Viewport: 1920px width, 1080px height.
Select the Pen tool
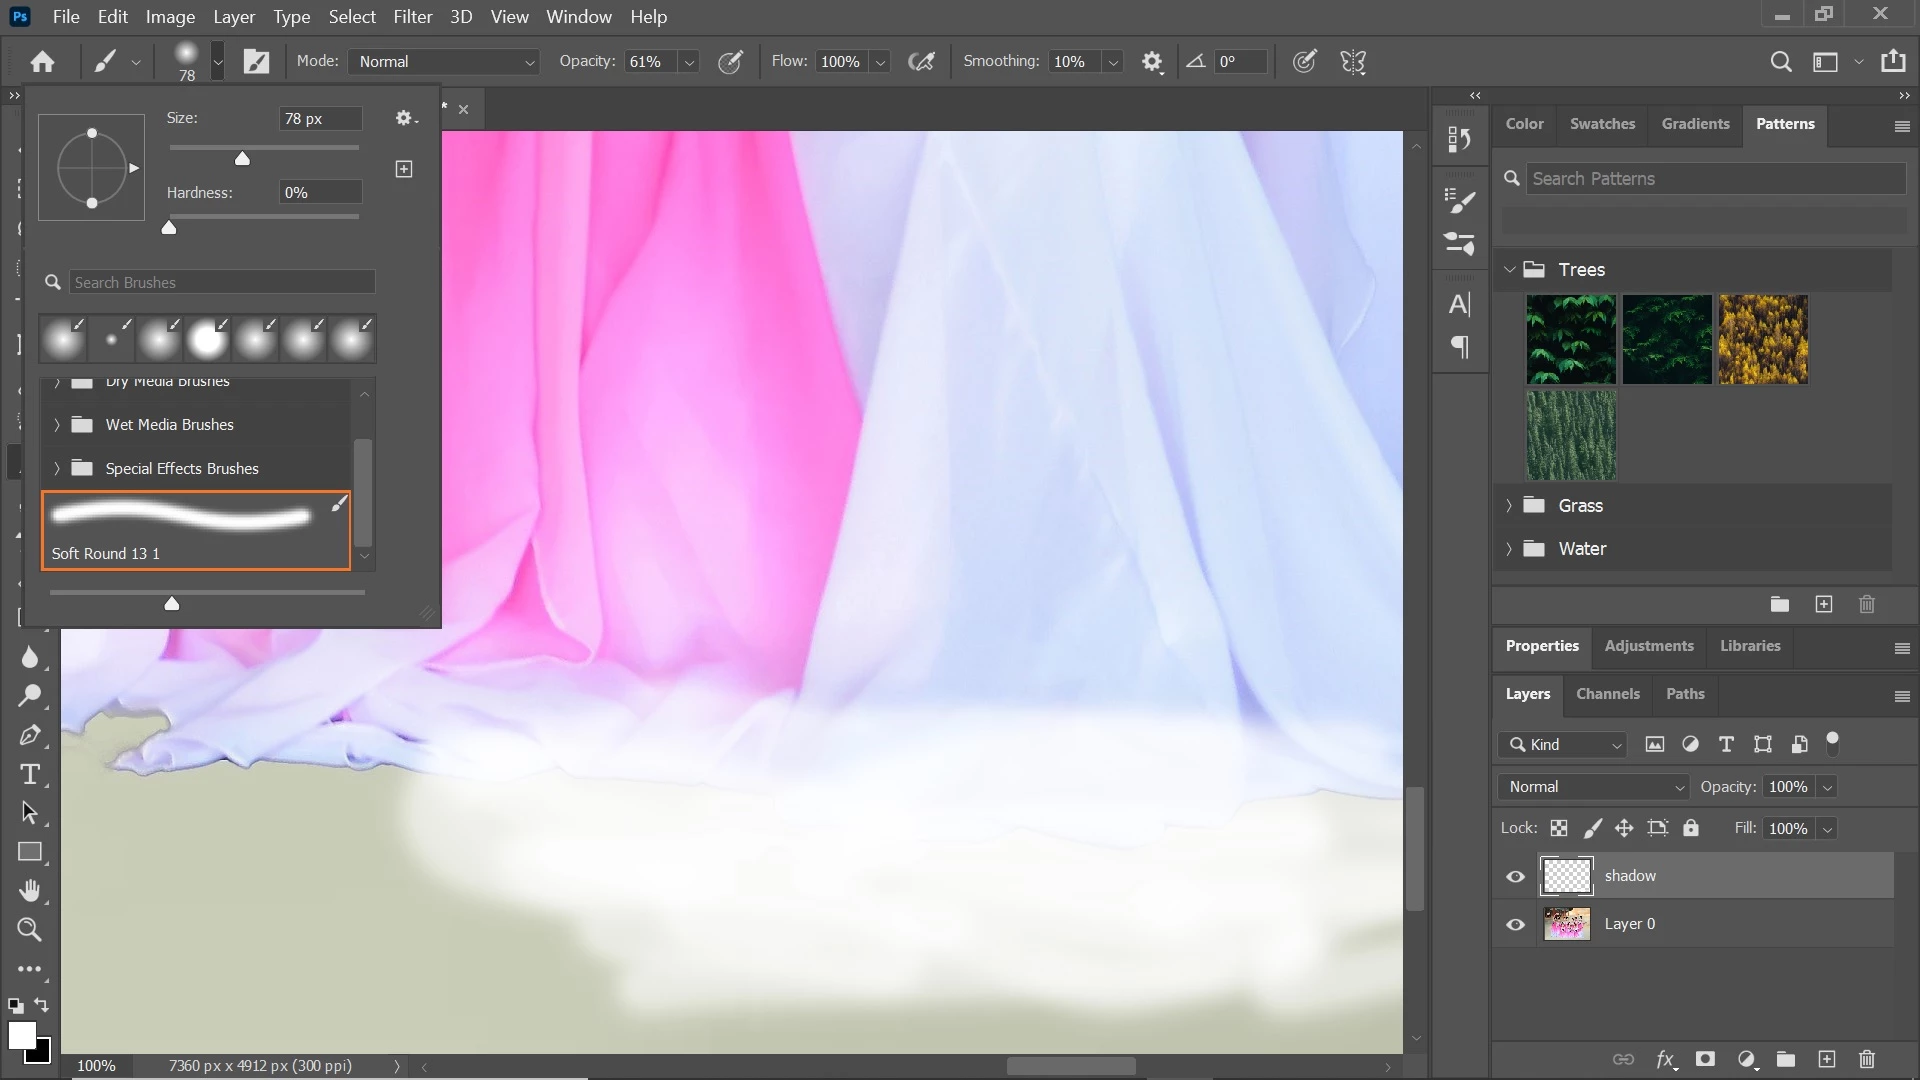coord(30,736)
